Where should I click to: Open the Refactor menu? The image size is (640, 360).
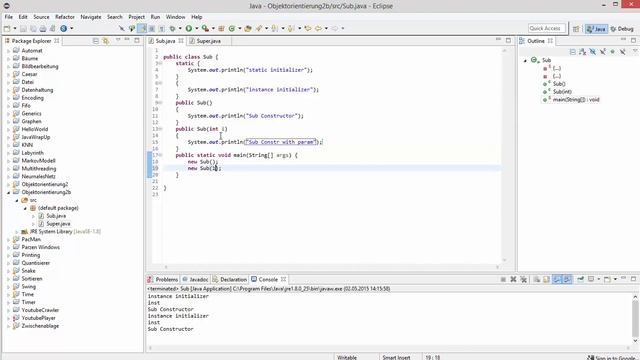click(x=65, y=17)
